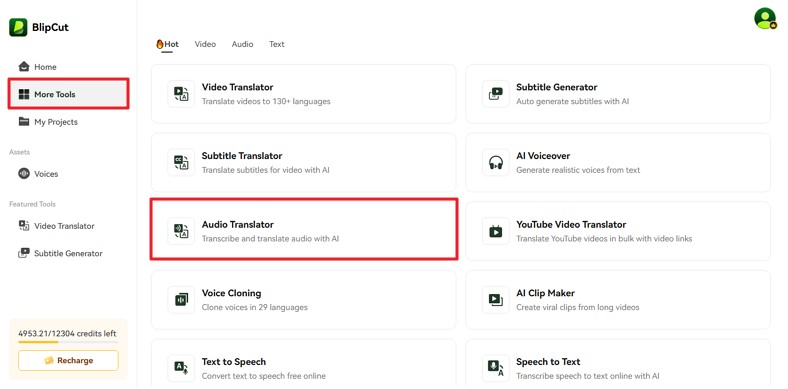The width and height of the screenshot is (788, 389).
Task: Click 'Translate YouTube videos in bulk' description
Action: (604, 239)
